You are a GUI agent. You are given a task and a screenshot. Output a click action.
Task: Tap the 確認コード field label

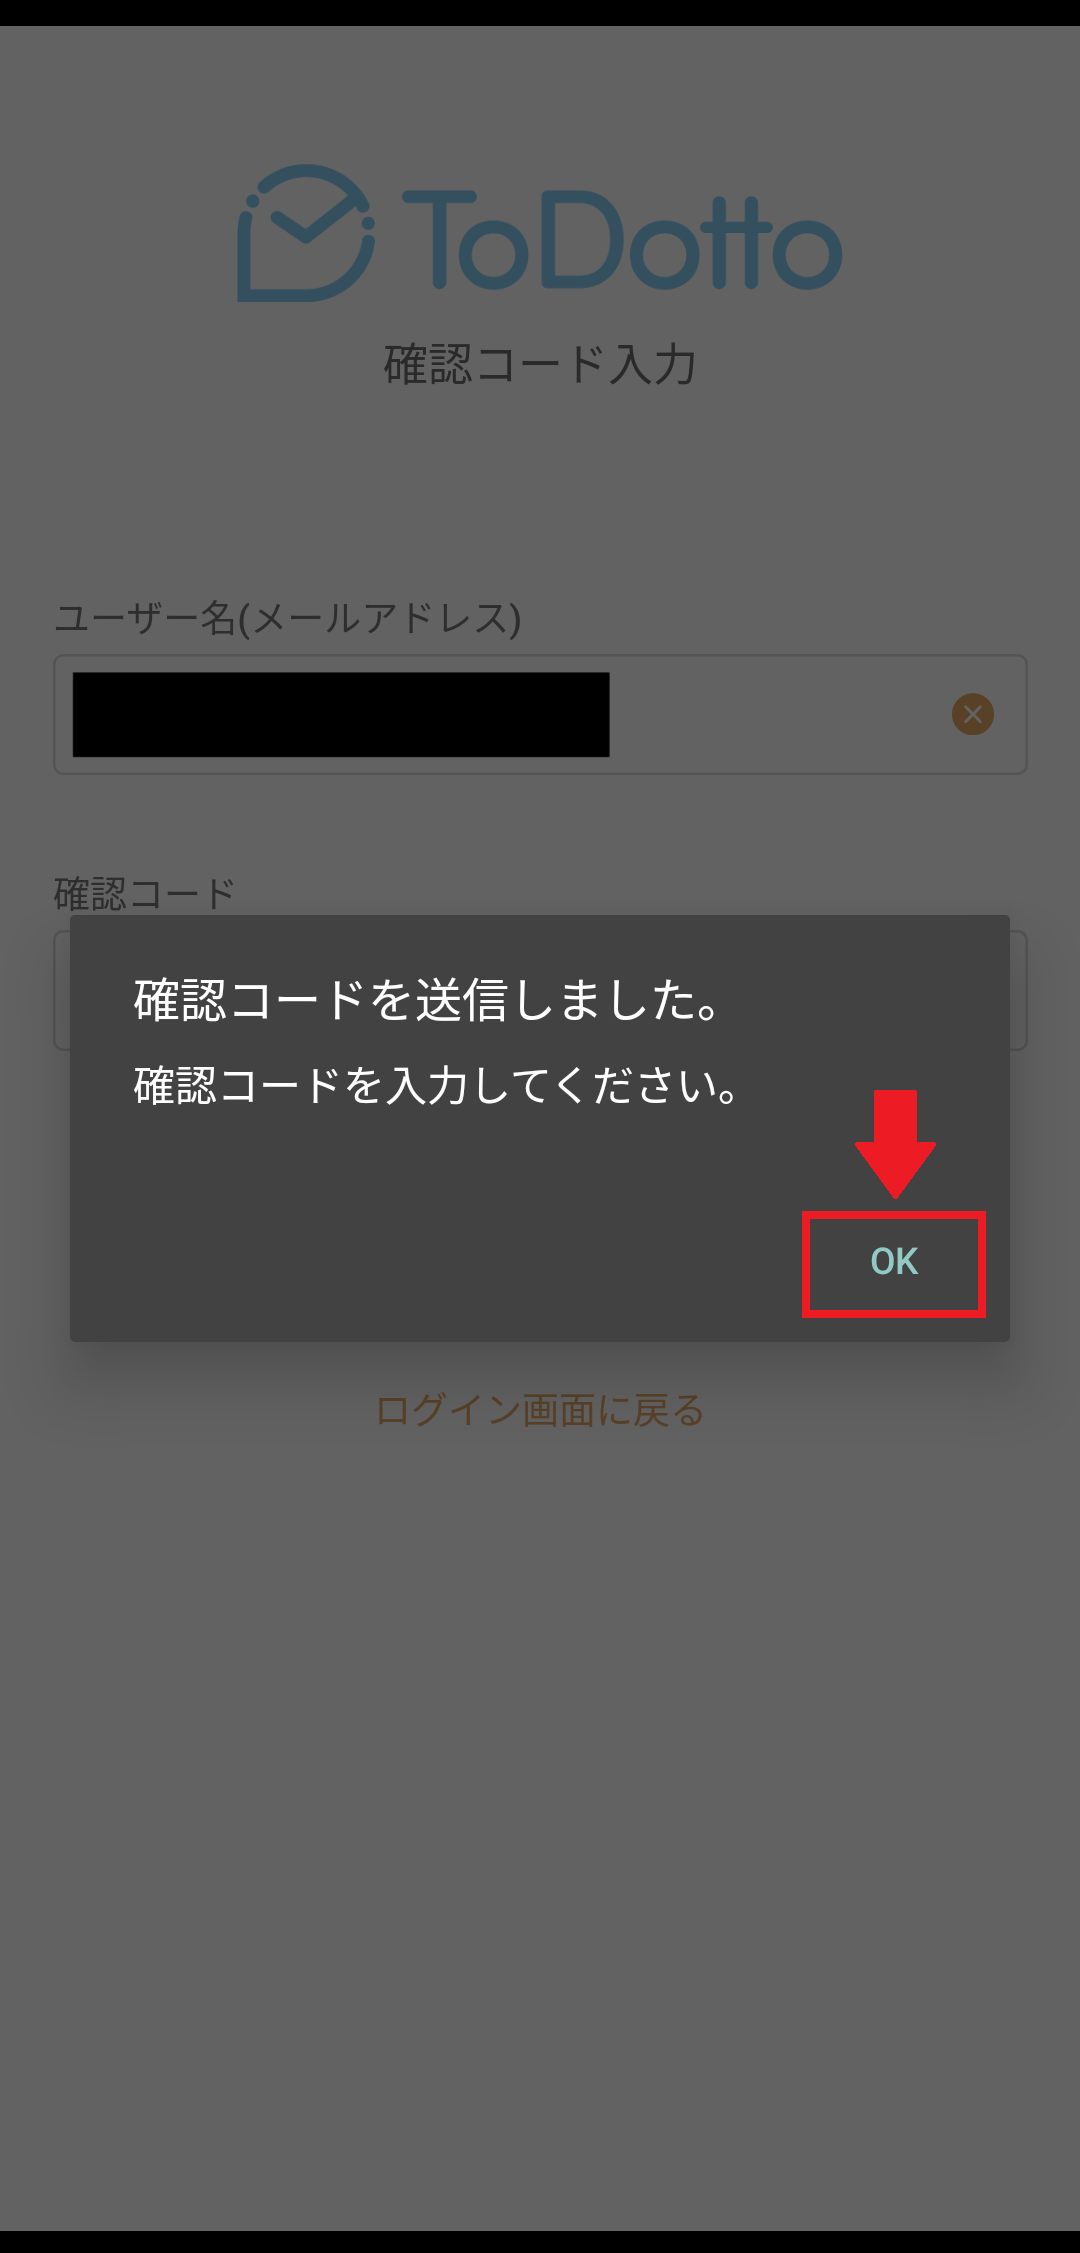click(144, 893)
